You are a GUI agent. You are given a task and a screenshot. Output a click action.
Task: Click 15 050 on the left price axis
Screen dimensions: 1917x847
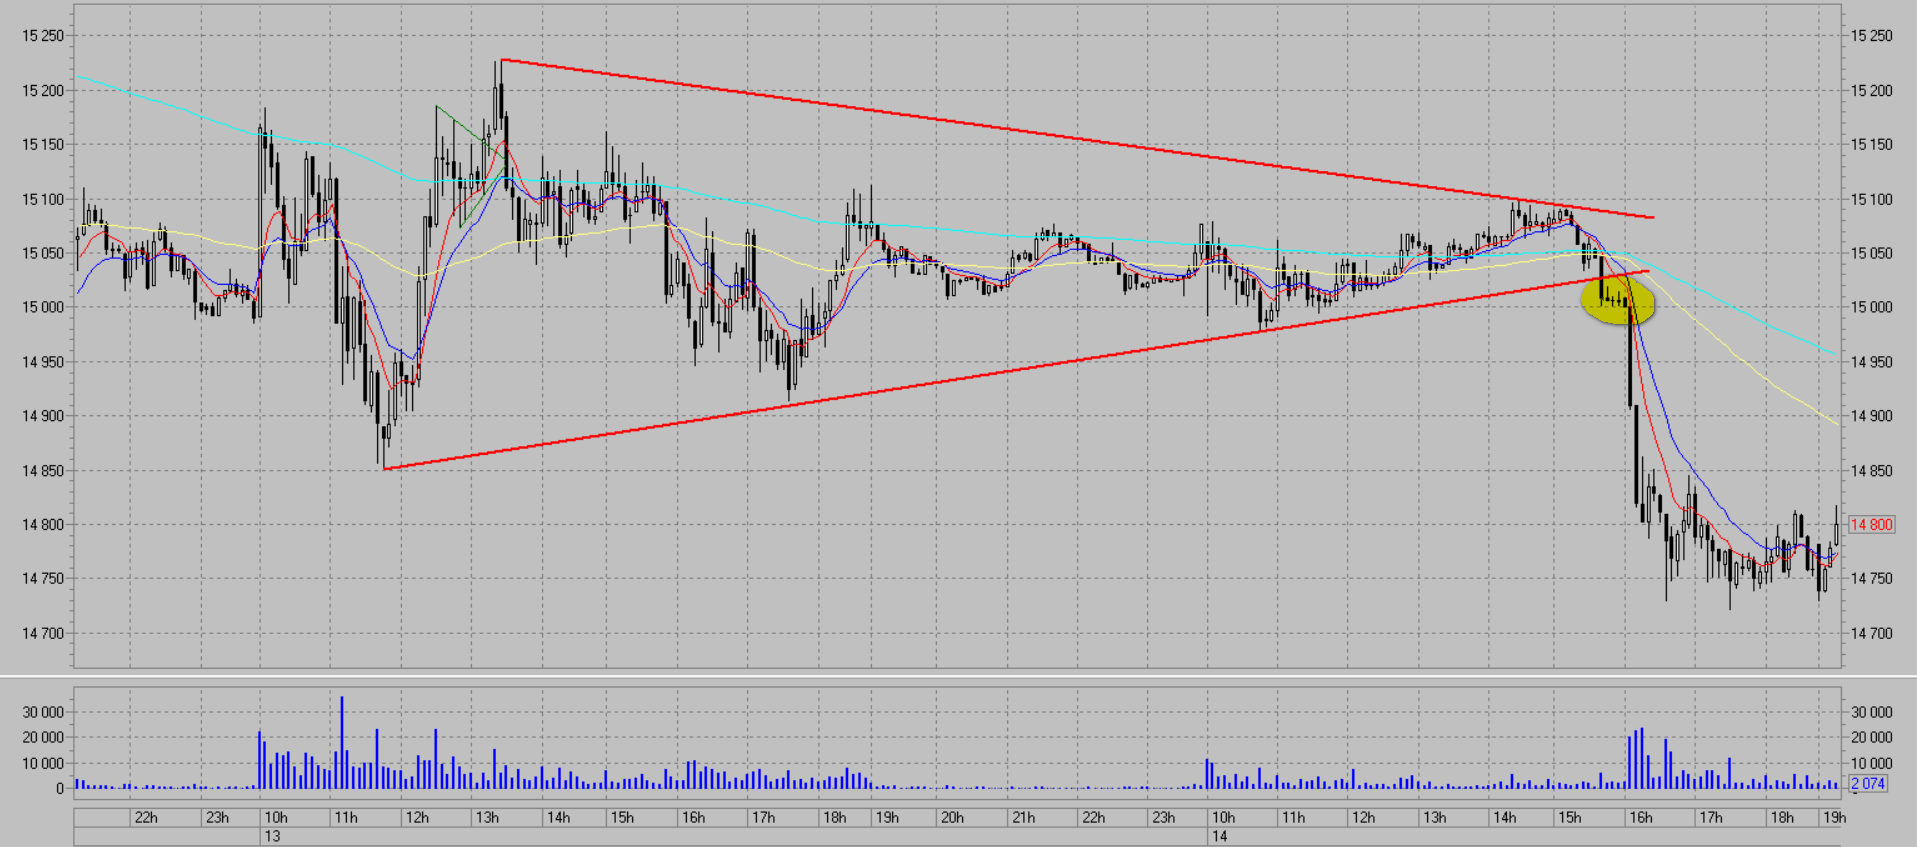tap(43, 253)
